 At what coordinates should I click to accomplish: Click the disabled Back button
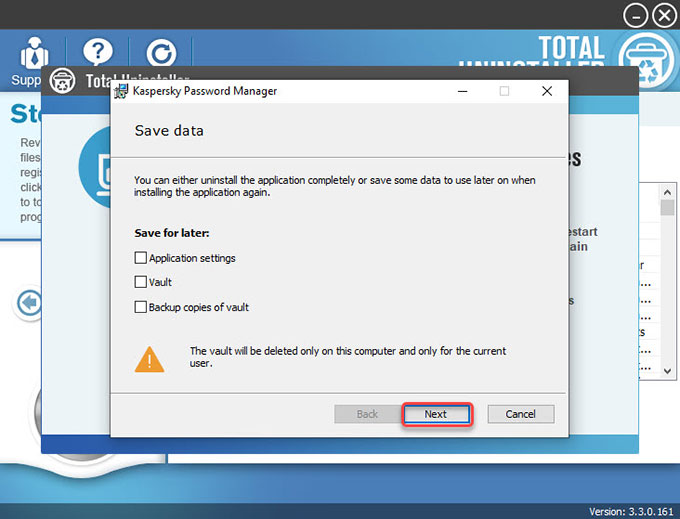[367, 414]
